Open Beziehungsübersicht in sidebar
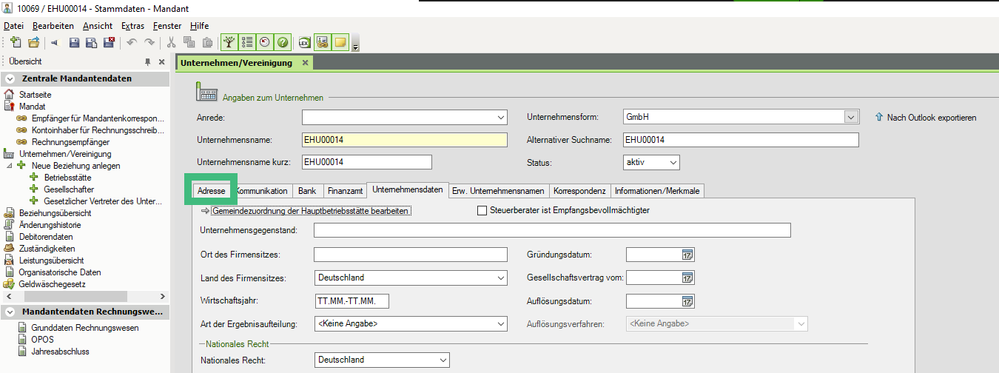The height and width of the screenshot is (373, 999). tap(55, 213)
